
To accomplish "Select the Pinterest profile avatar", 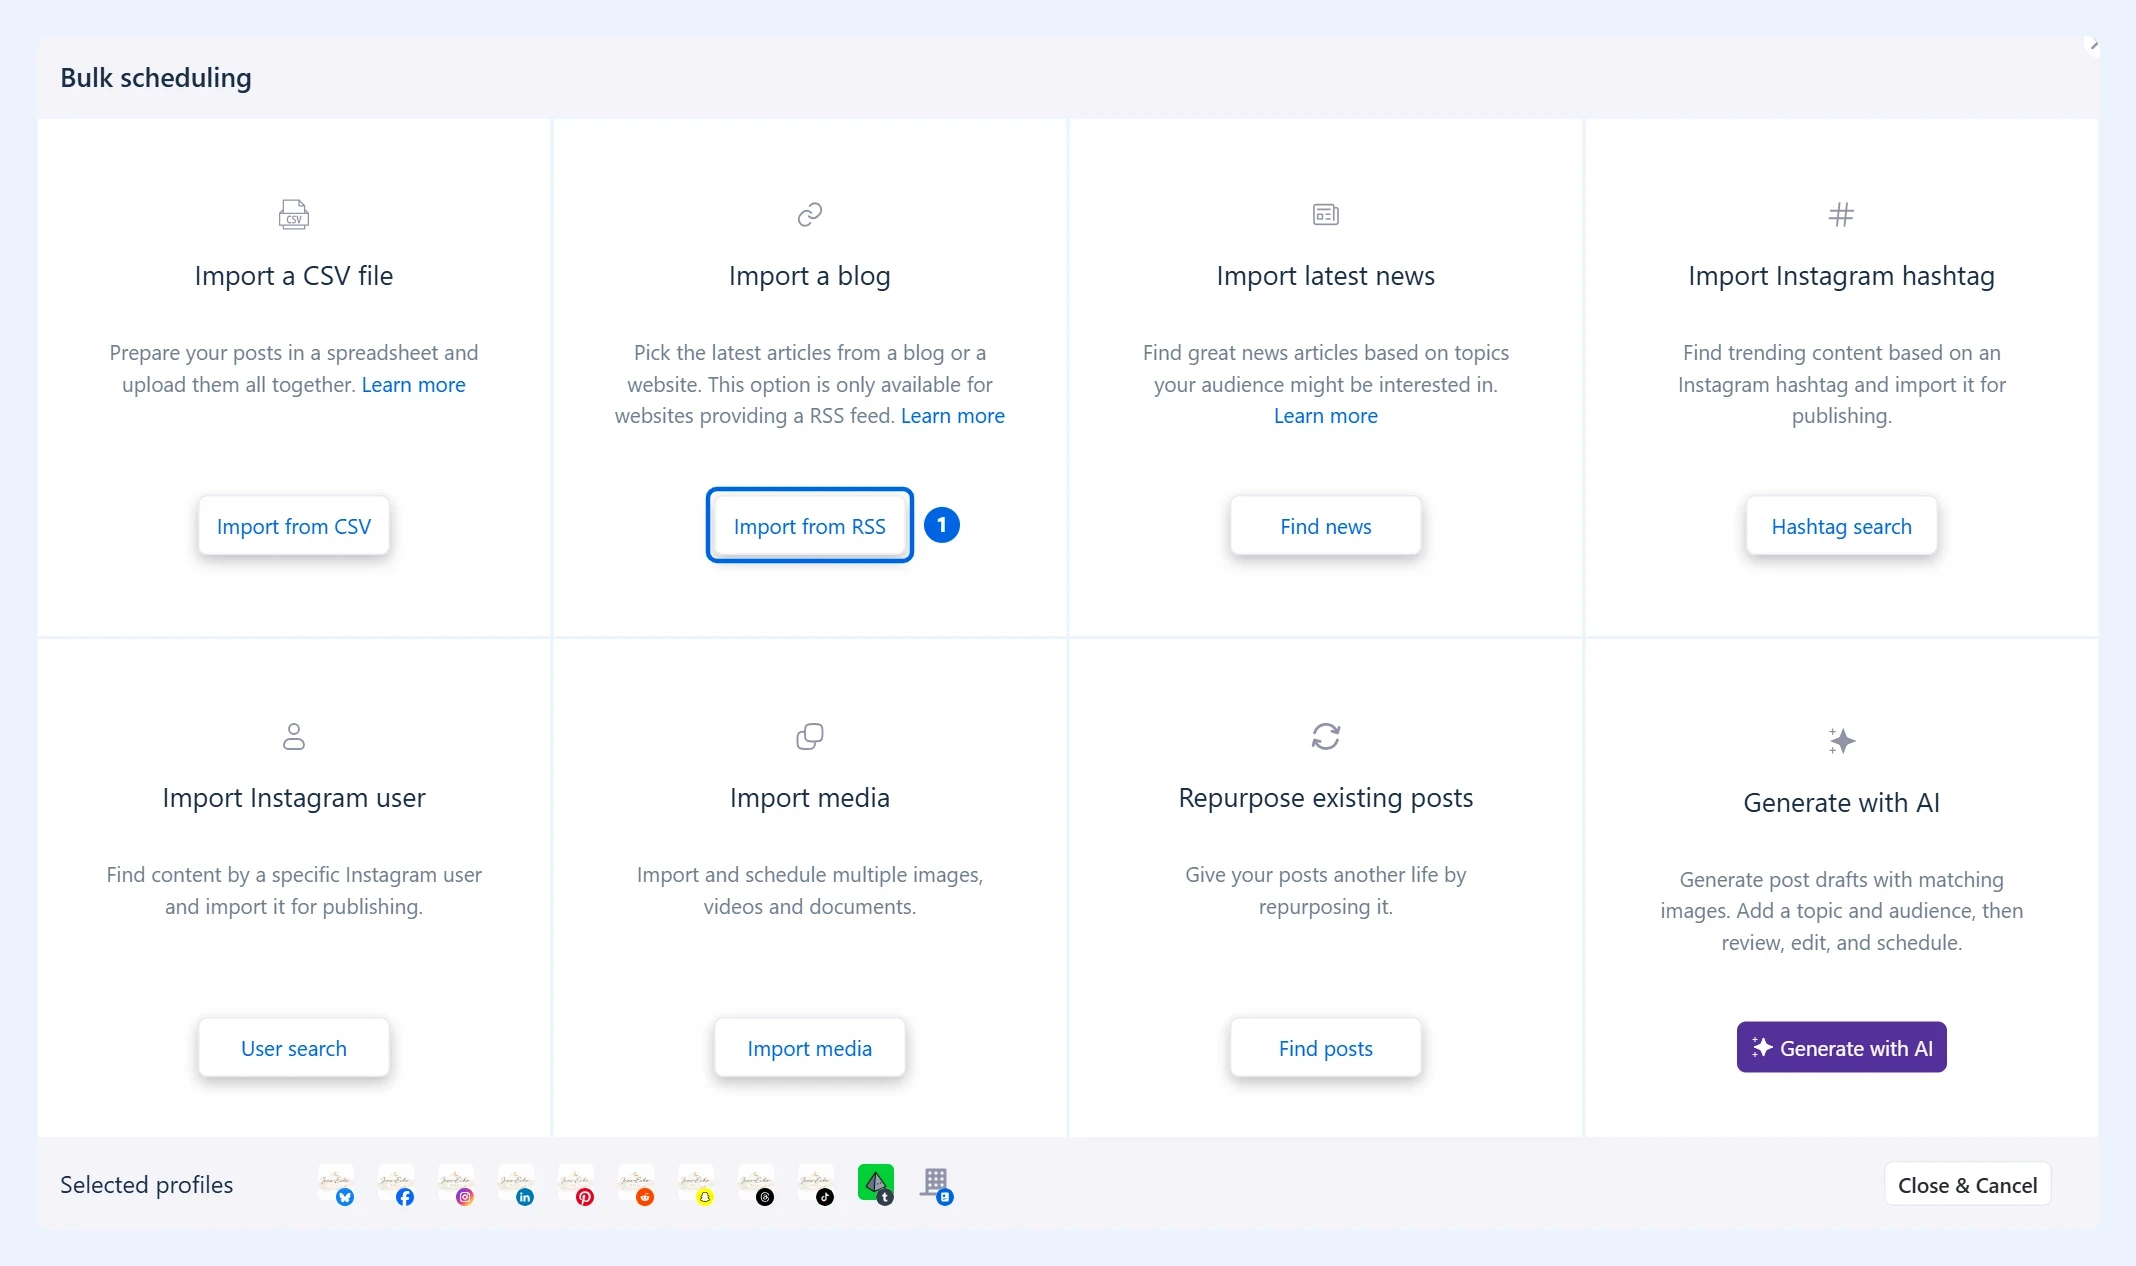I will point(576,1184).
